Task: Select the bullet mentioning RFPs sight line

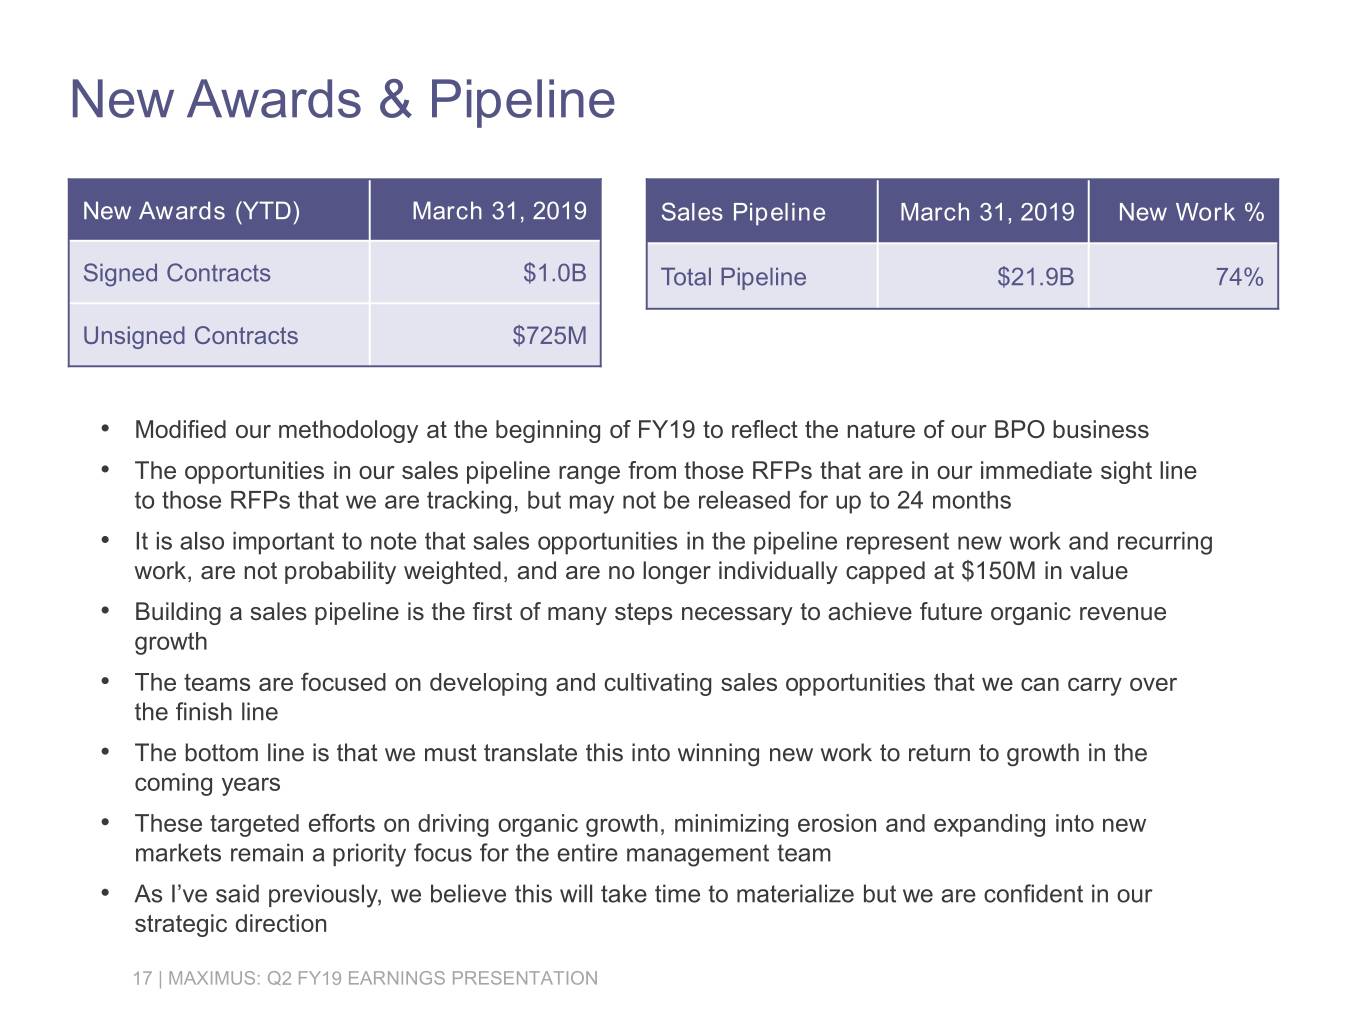Action: pyautogui.click(x=665, y=485)
